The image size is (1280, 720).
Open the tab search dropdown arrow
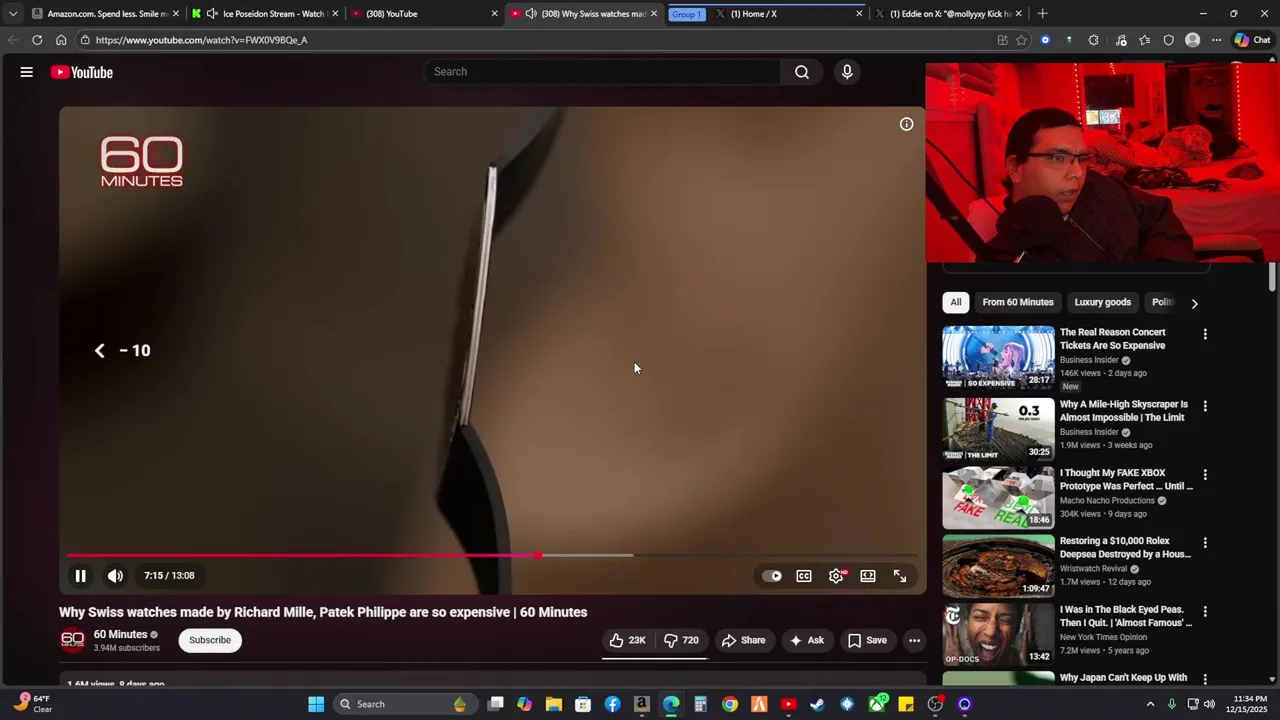tap(12, 14)
